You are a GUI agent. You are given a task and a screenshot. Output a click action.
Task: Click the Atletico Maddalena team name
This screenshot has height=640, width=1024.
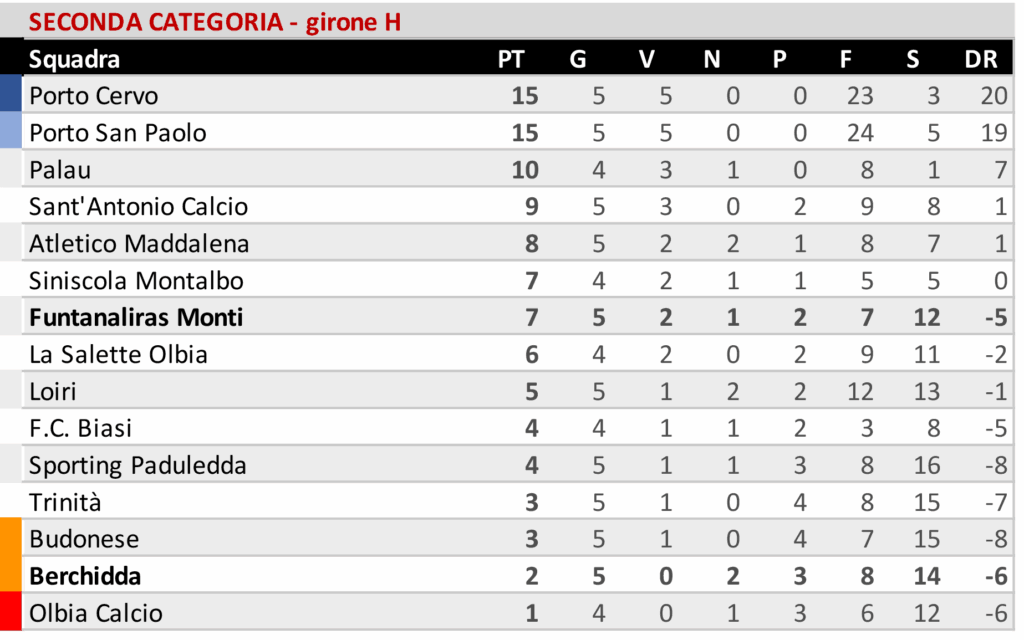click(x=139, y=244)
